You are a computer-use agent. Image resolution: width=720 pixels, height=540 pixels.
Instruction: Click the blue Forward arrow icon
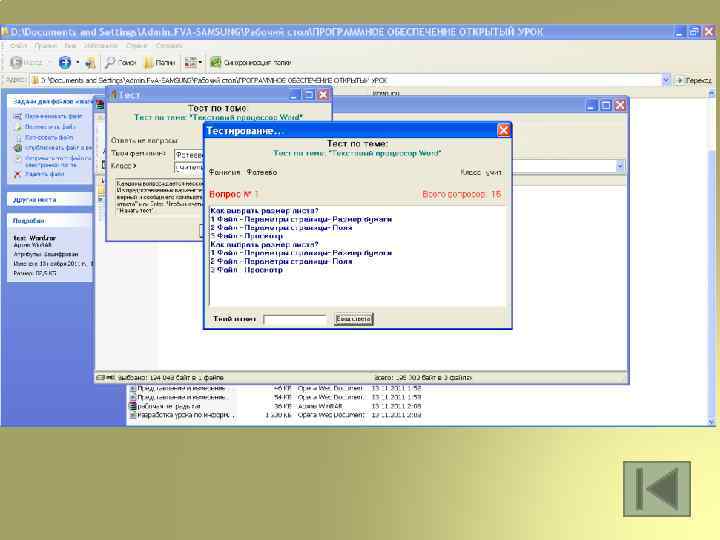pyautogui.click(x=65, y=62)
